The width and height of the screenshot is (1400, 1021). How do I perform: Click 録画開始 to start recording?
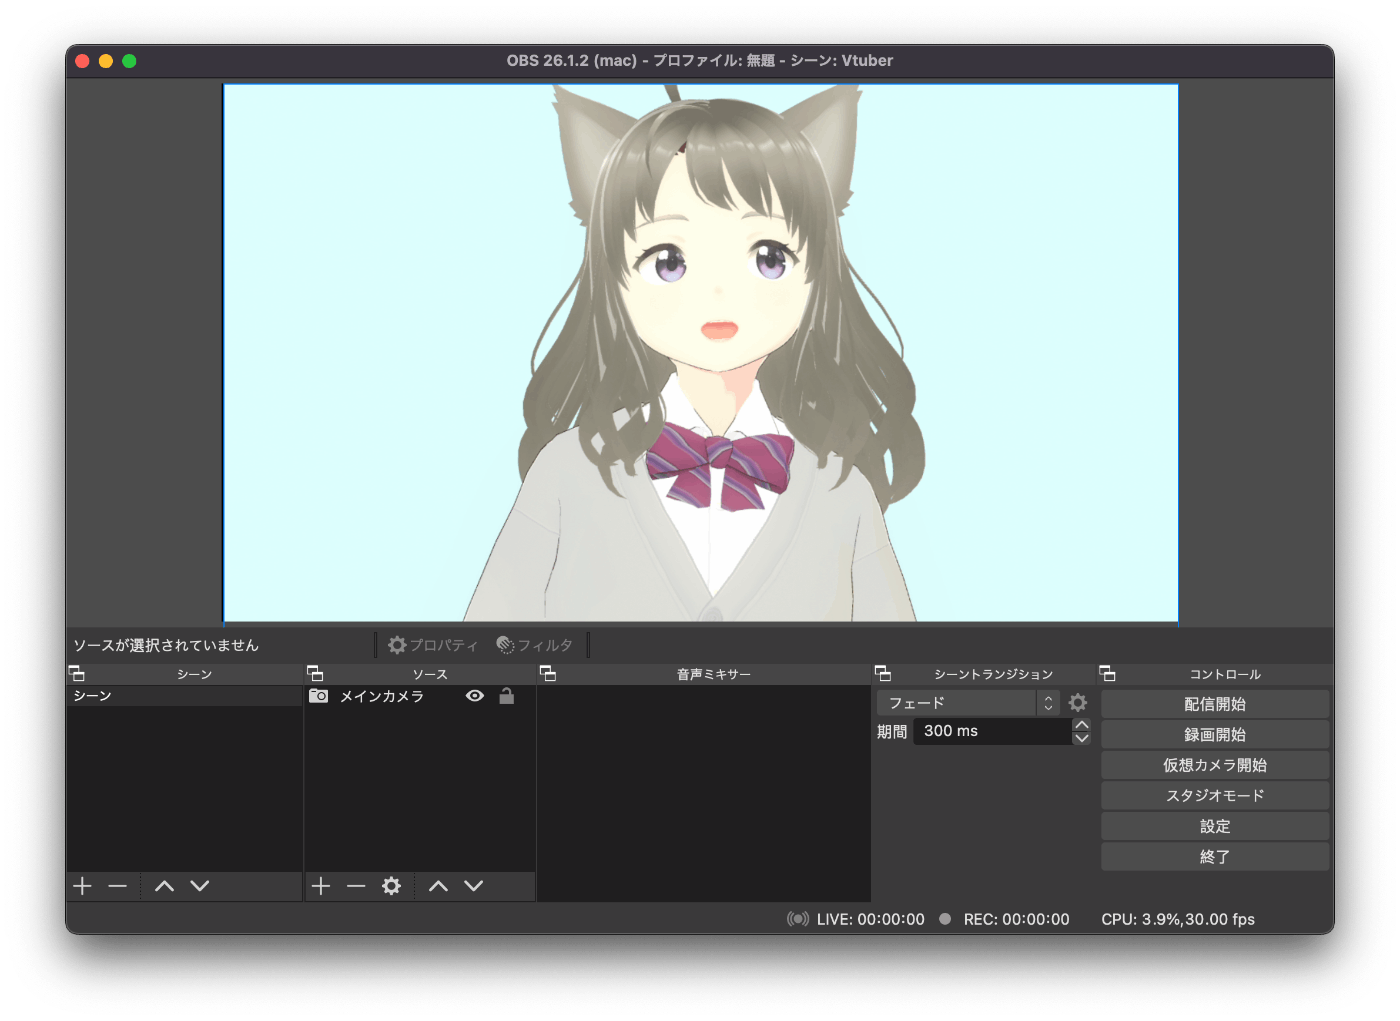click(1215, 734)
